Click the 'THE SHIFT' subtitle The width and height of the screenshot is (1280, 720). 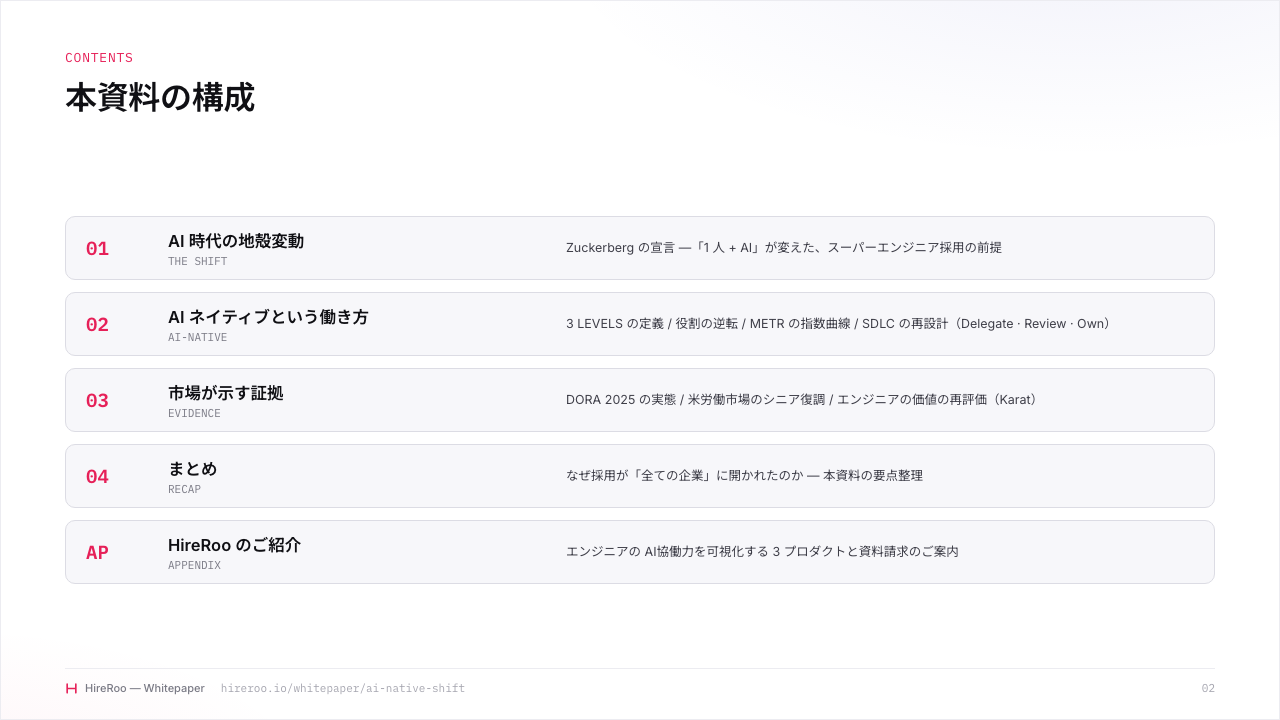tap(198, 262)
